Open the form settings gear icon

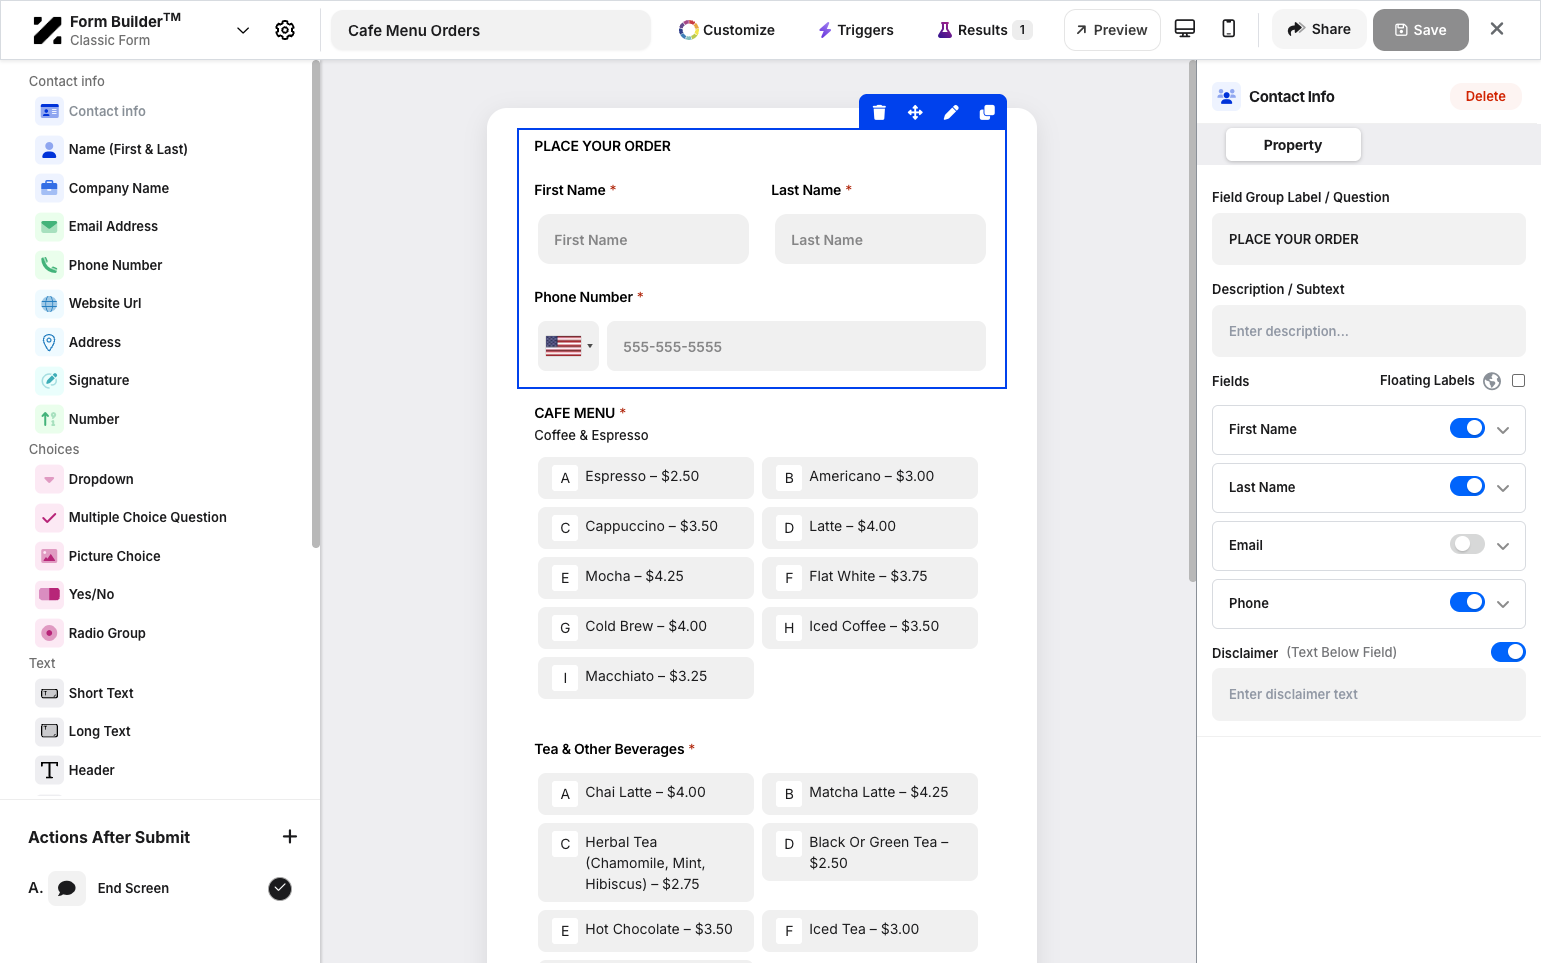[285, 30]
